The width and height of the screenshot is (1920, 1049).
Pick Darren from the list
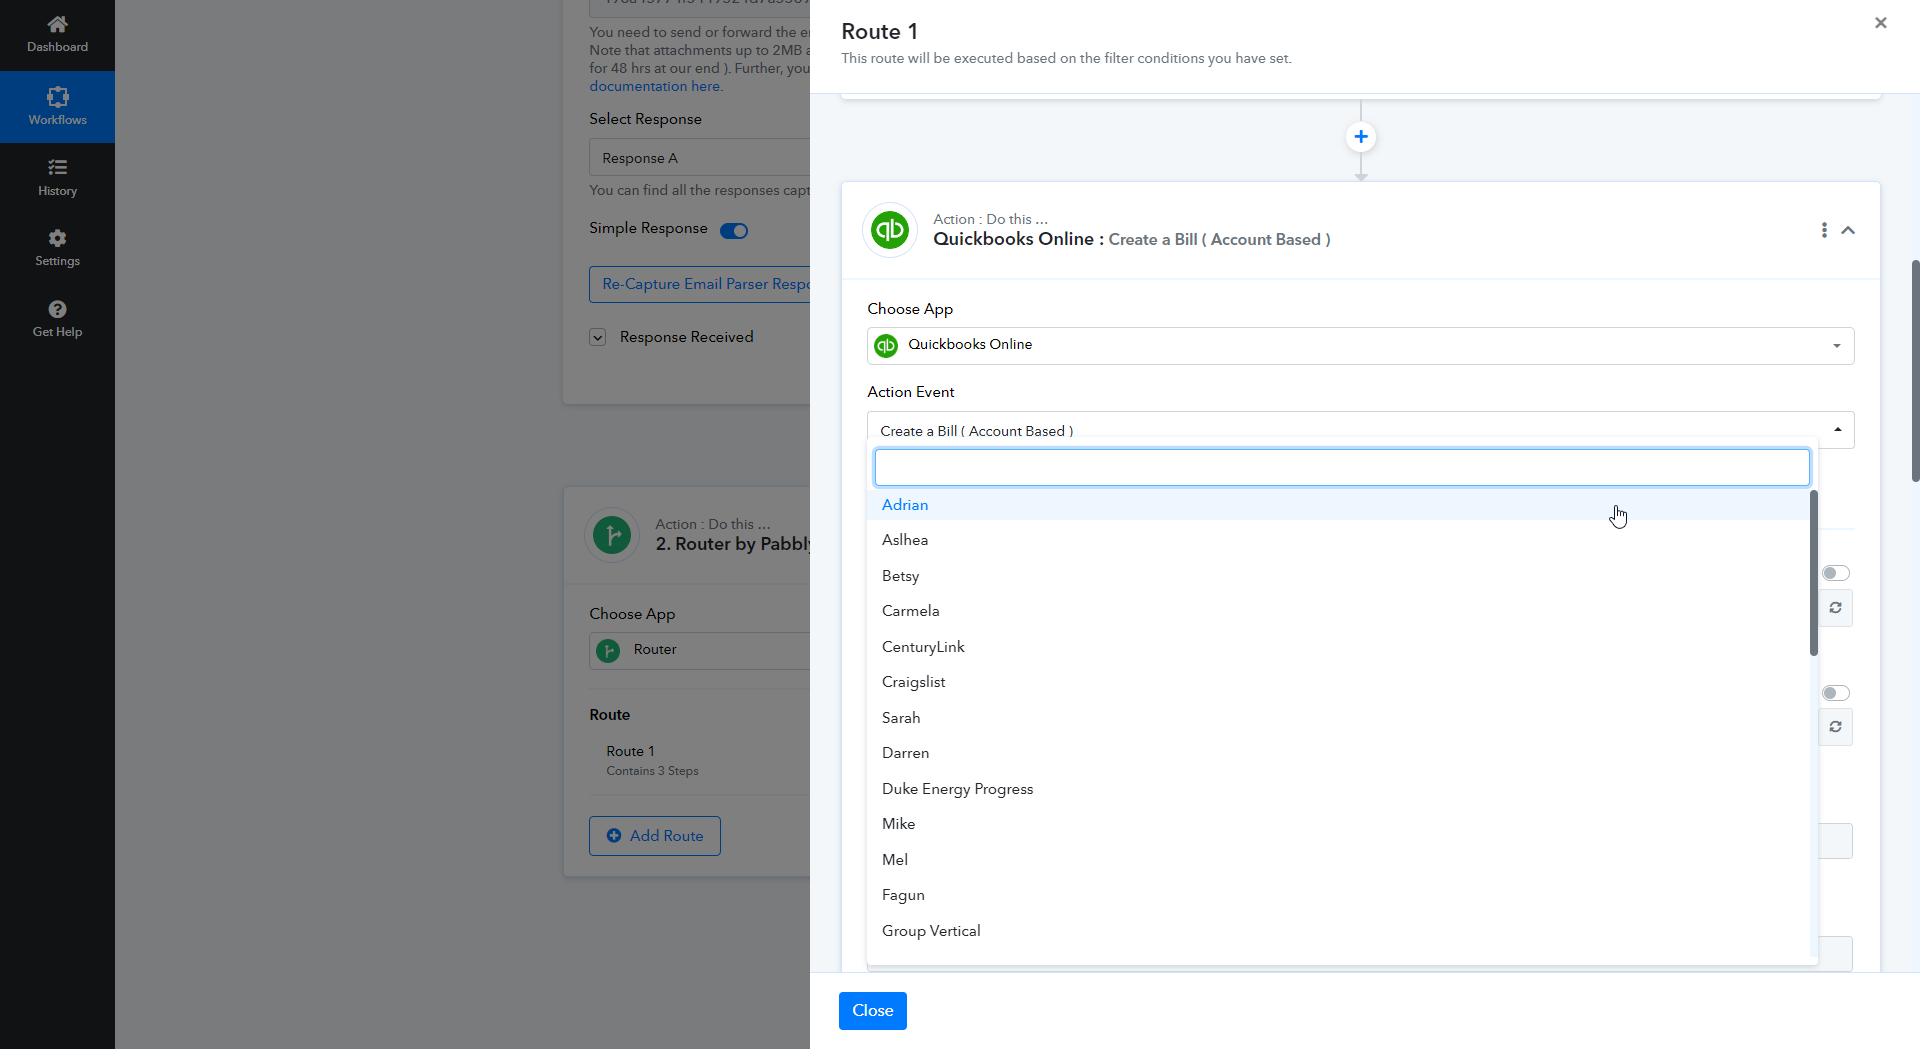[1338, 753]
